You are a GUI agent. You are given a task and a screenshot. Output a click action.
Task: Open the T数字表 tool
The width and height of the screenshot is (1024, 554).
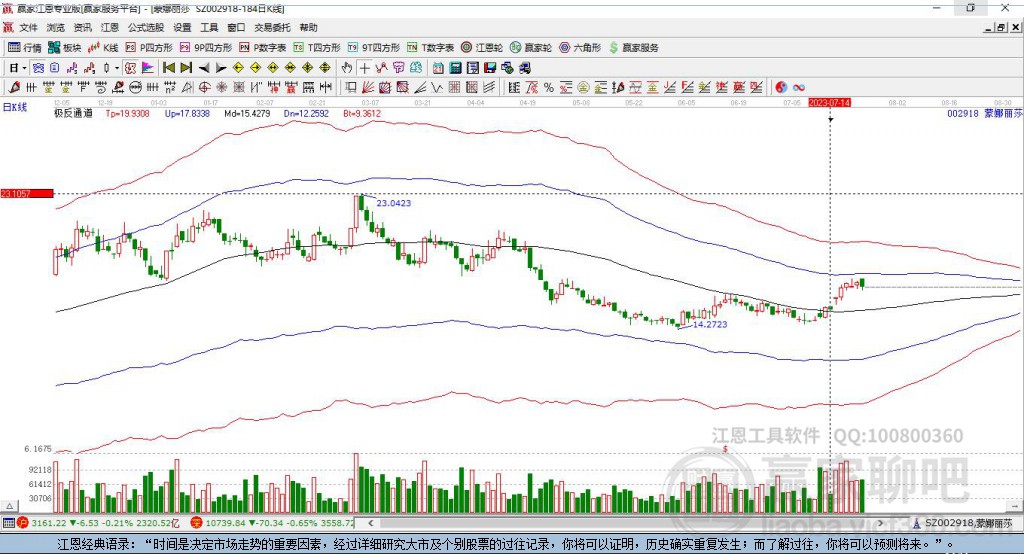(x=430, y=48)
